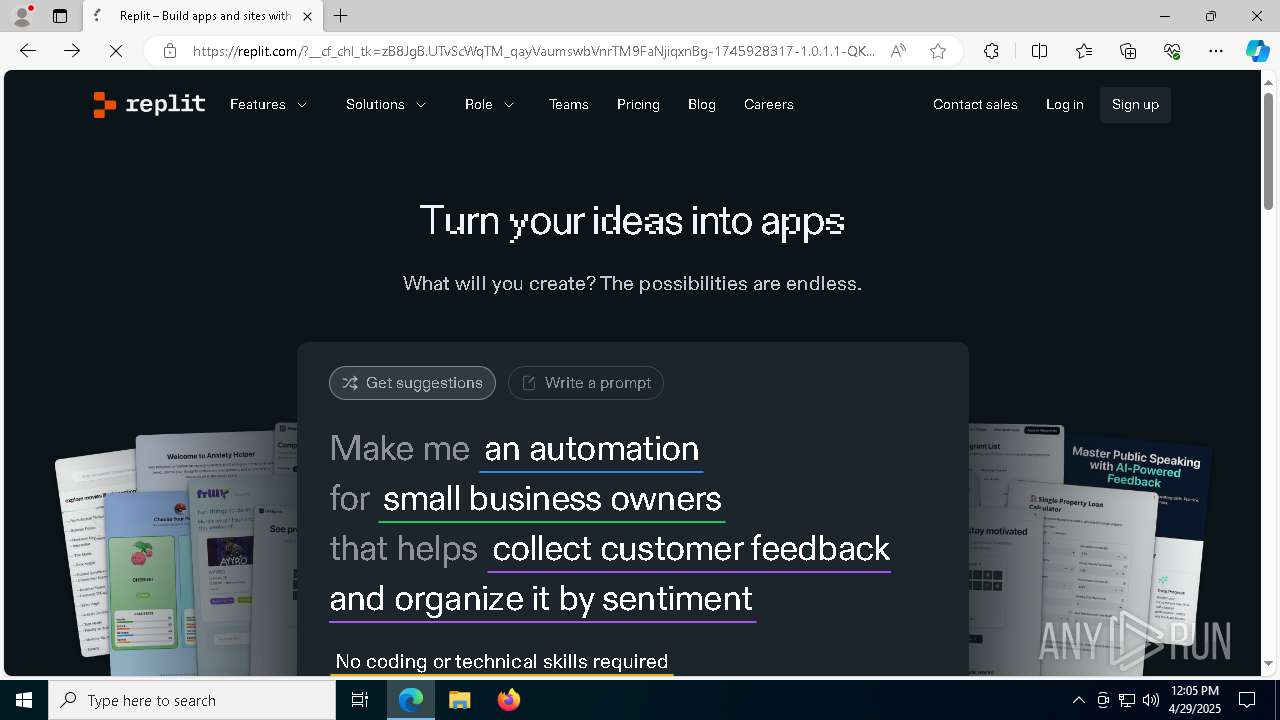Open Windows Start menu

[x=24, y=700]
